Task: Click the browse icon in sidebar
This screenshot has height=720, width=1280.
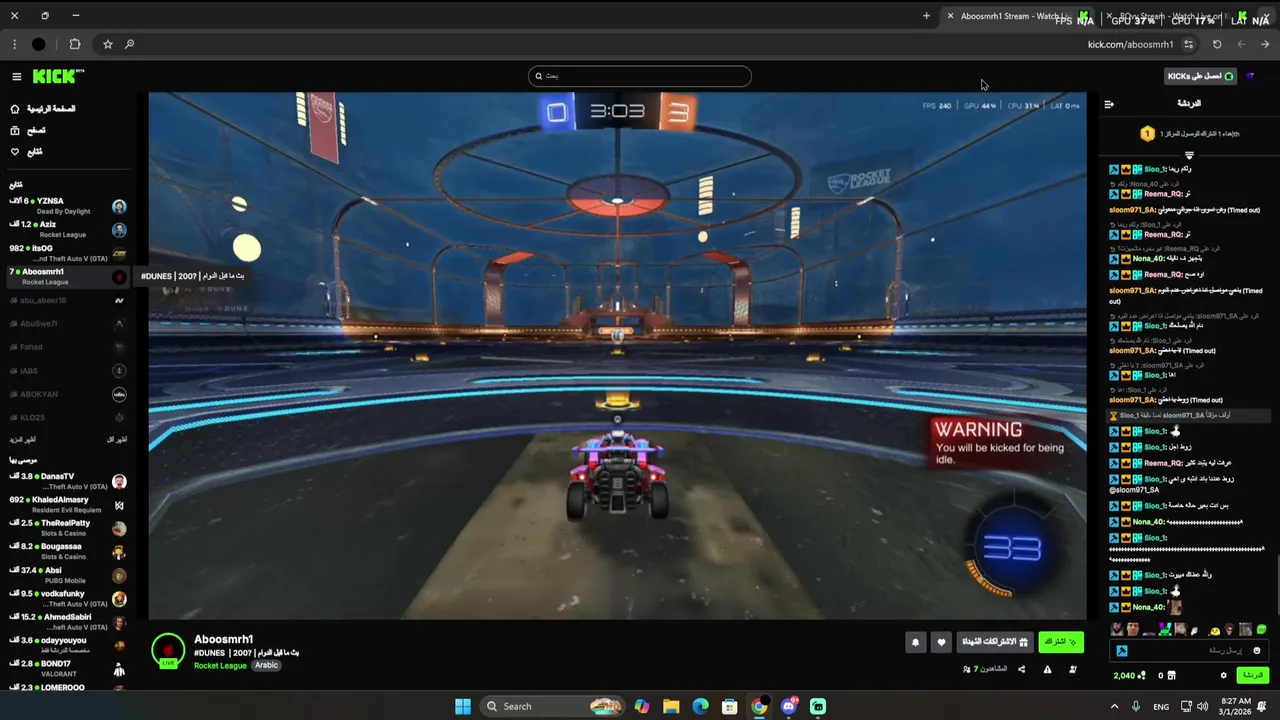Action: point(15,130)
